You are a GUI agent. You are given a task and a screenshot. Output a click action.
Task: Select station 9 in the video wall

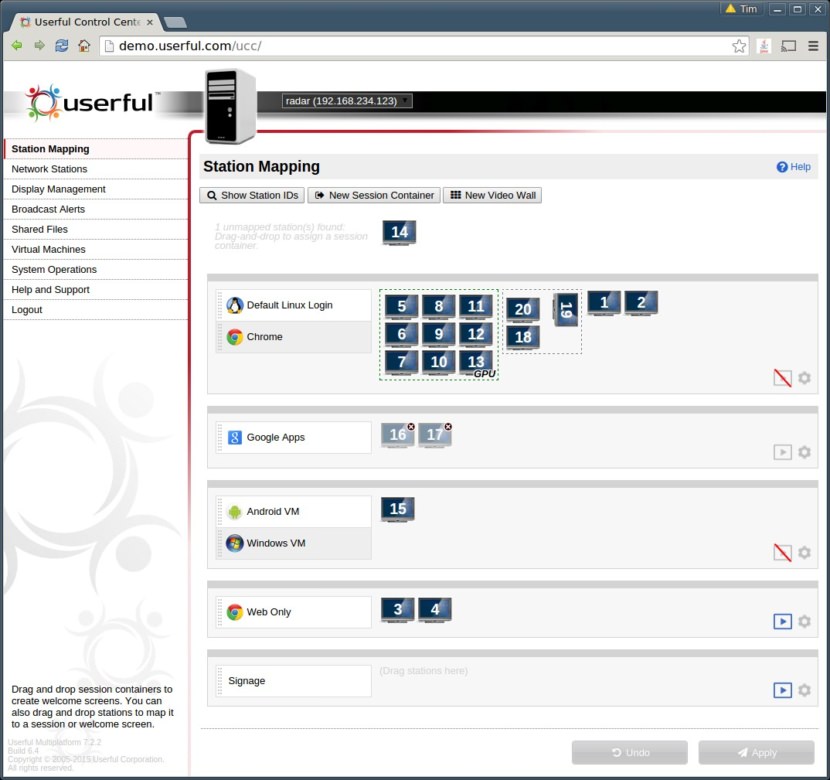[438, 334]
